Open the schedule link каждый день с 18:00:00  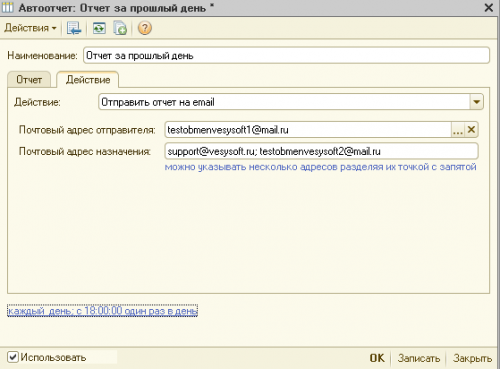(102, 311)
